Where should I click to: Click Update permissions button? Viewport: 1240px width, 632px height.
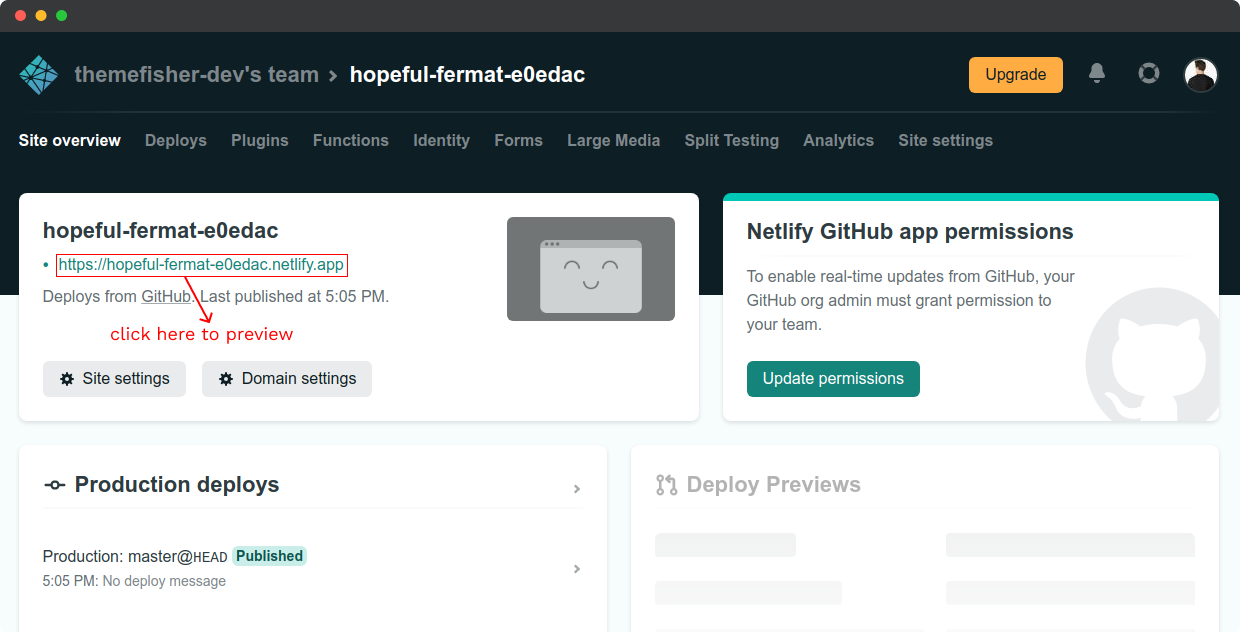point(833,379)
